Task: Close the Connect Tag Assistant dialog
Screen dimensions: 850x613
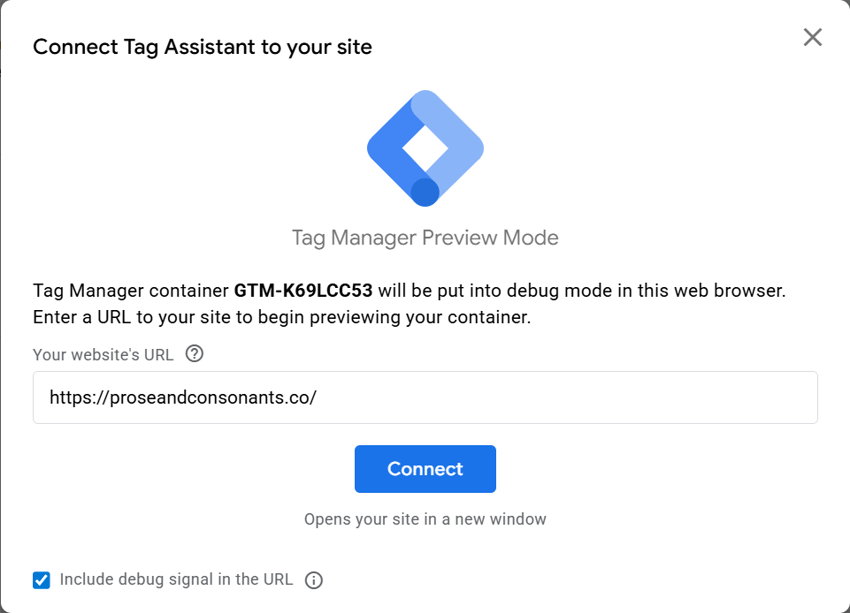Action: click(813, 38)
